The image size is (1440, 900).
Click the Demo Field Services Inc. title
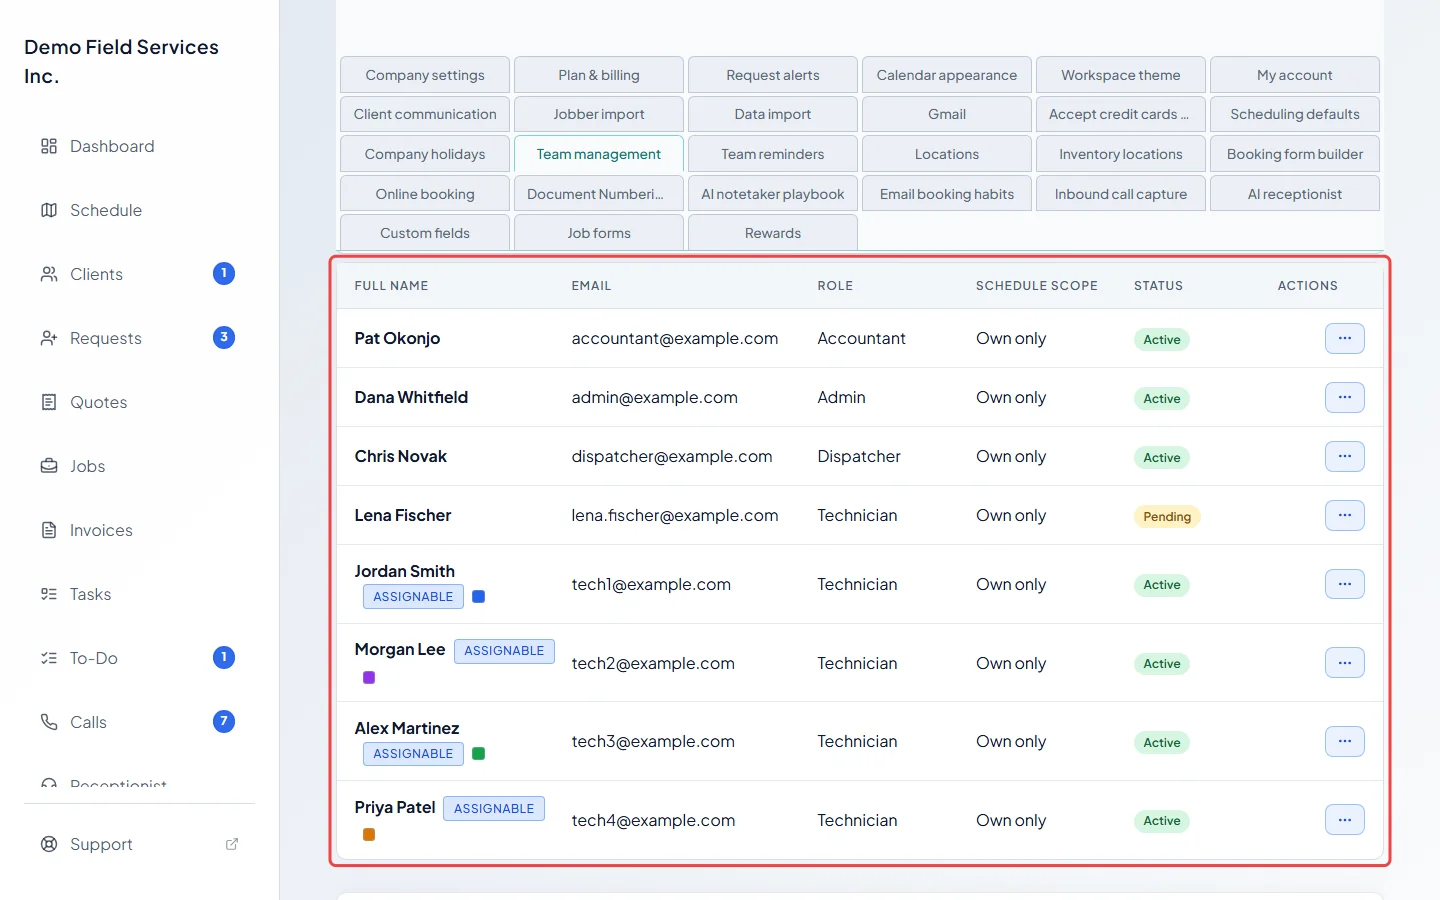[x=121, y=61]
